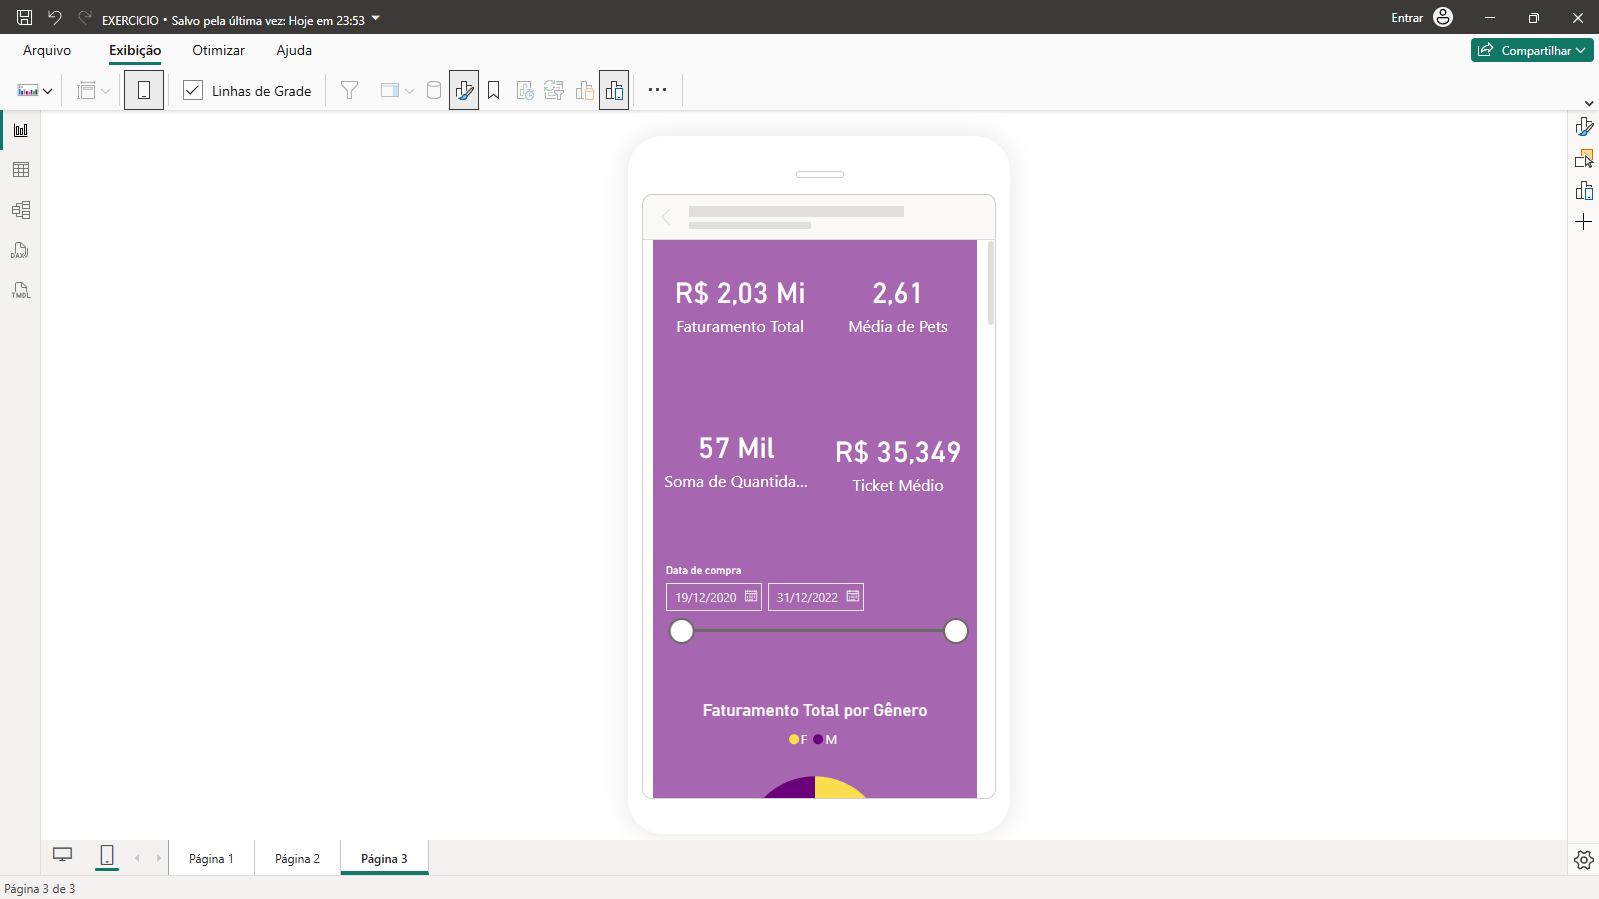Open the Ajuda ribbon tab
1599x899 pixels.
pos(294,50)
